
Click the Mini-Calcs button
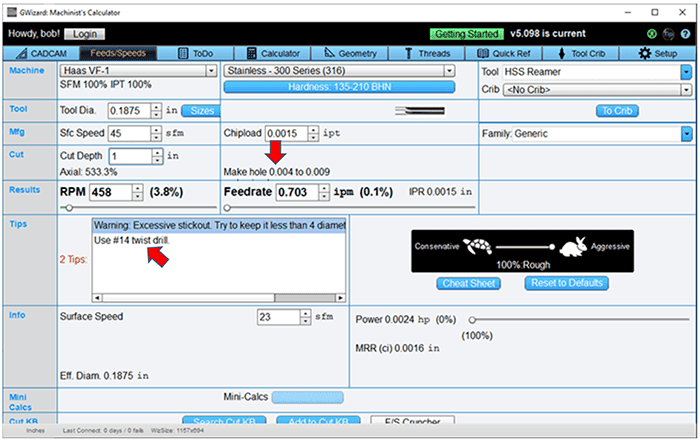(308, 397)
